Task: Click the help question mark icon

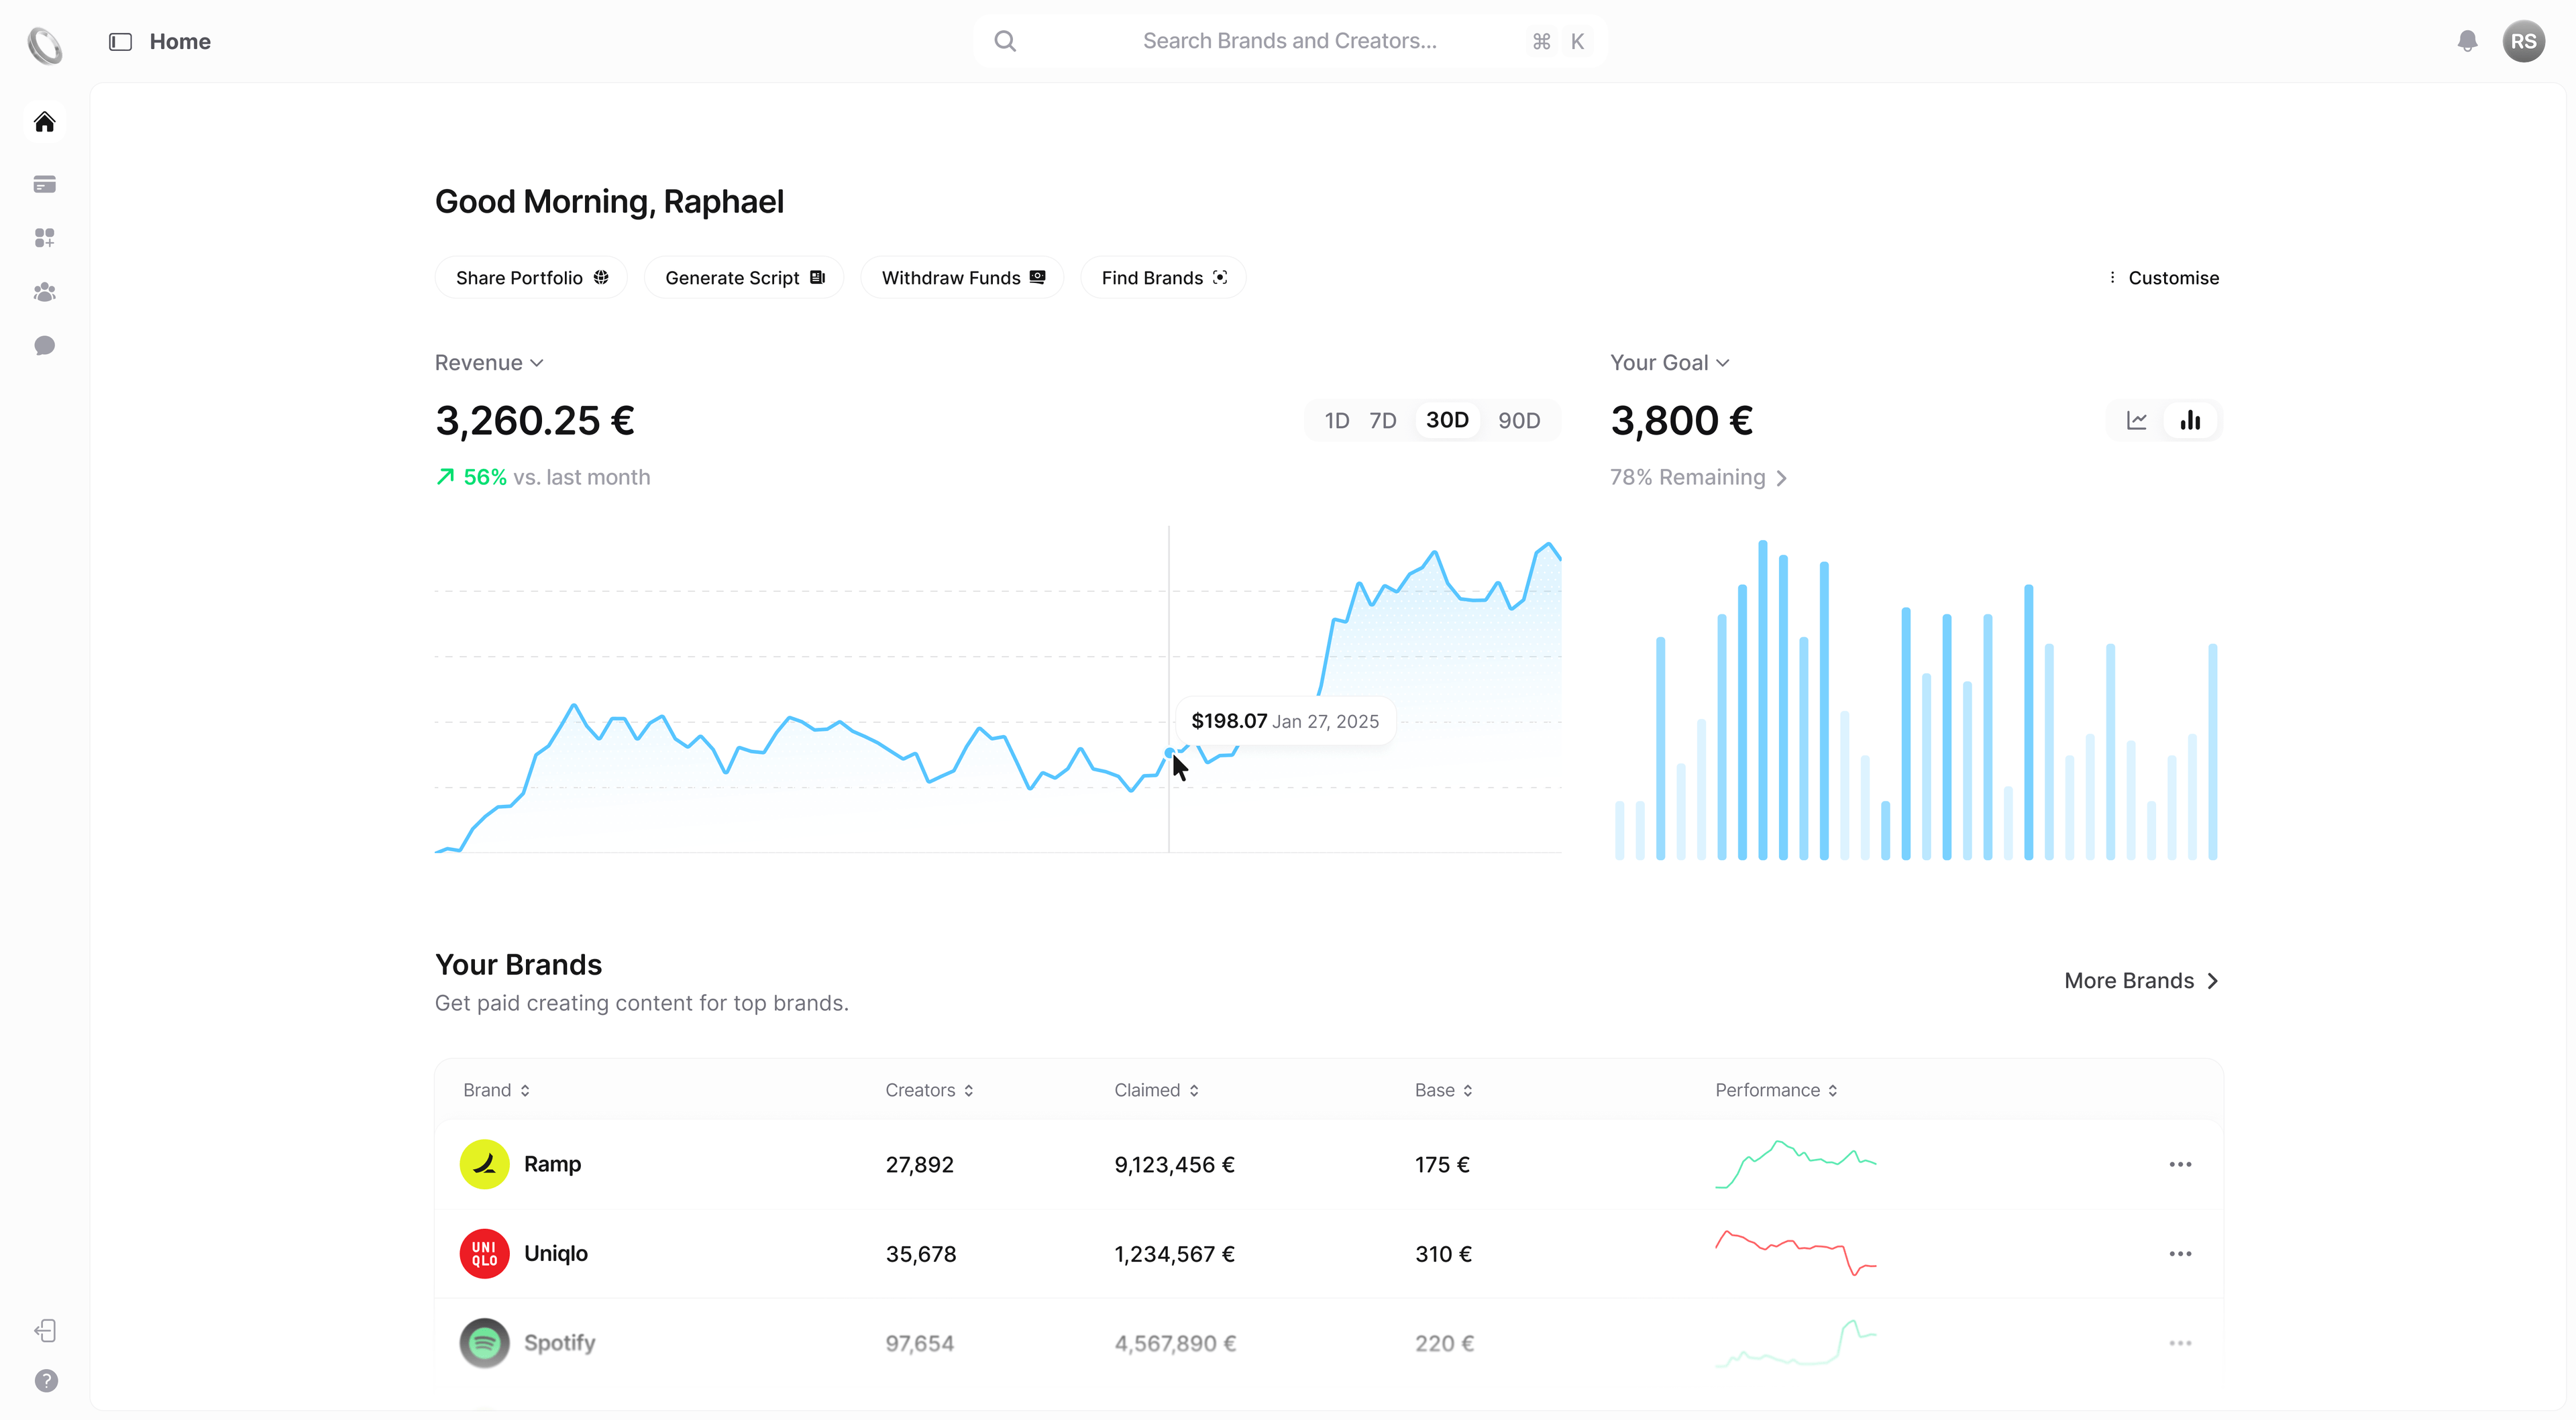Action: click(46, 1381)
